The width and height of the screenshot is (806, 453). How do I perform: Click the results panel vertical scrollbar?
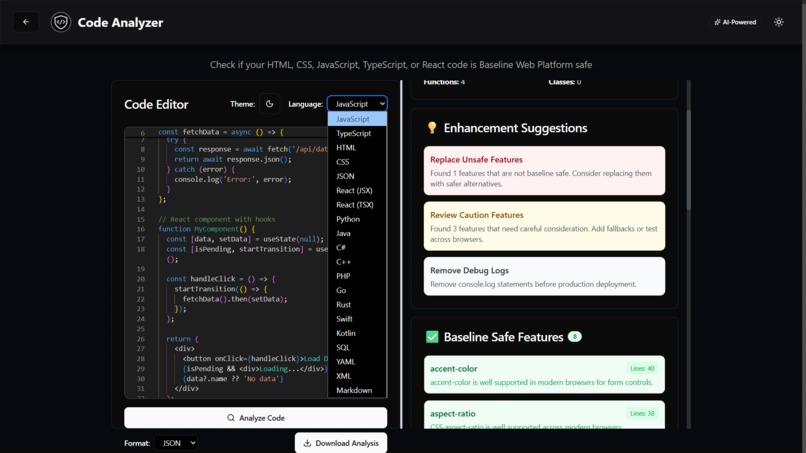click(x=688, y=159)
